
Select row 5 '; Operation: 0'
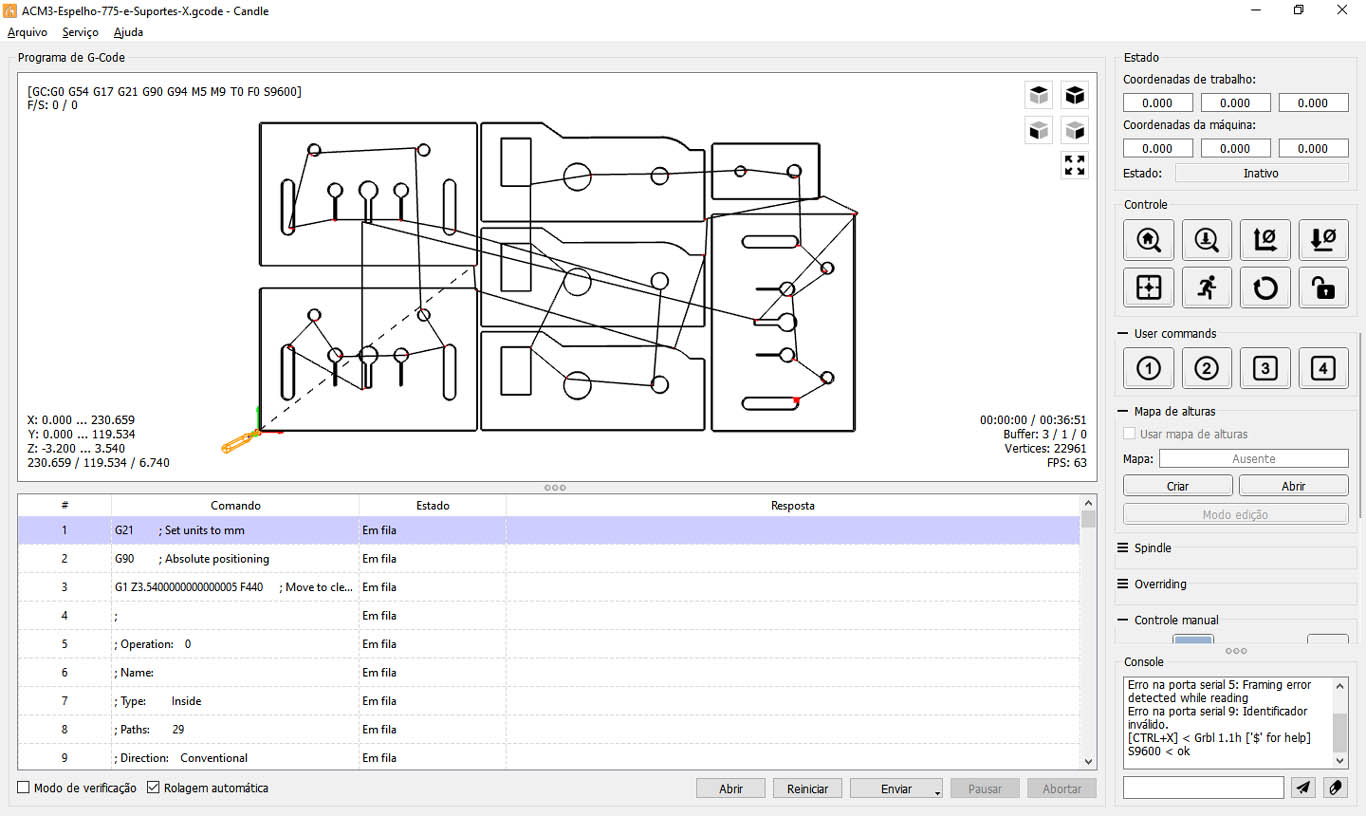tap(549, 644)
